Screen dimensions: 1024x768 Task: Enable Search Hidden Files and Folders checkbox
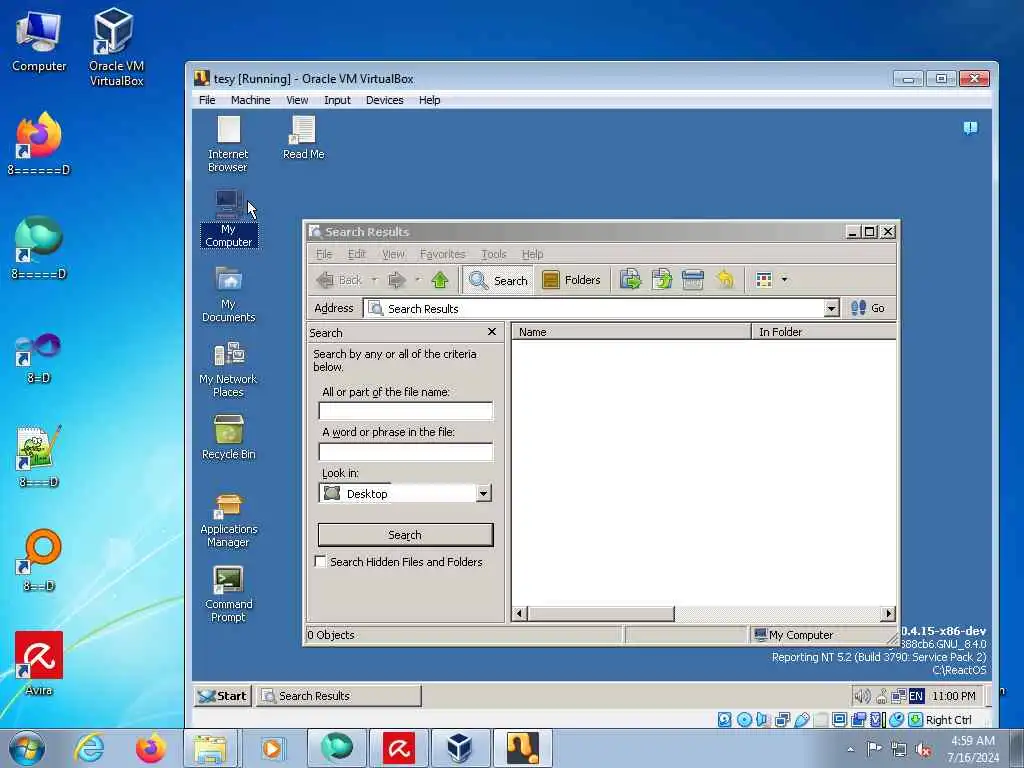tap(321, 562)
